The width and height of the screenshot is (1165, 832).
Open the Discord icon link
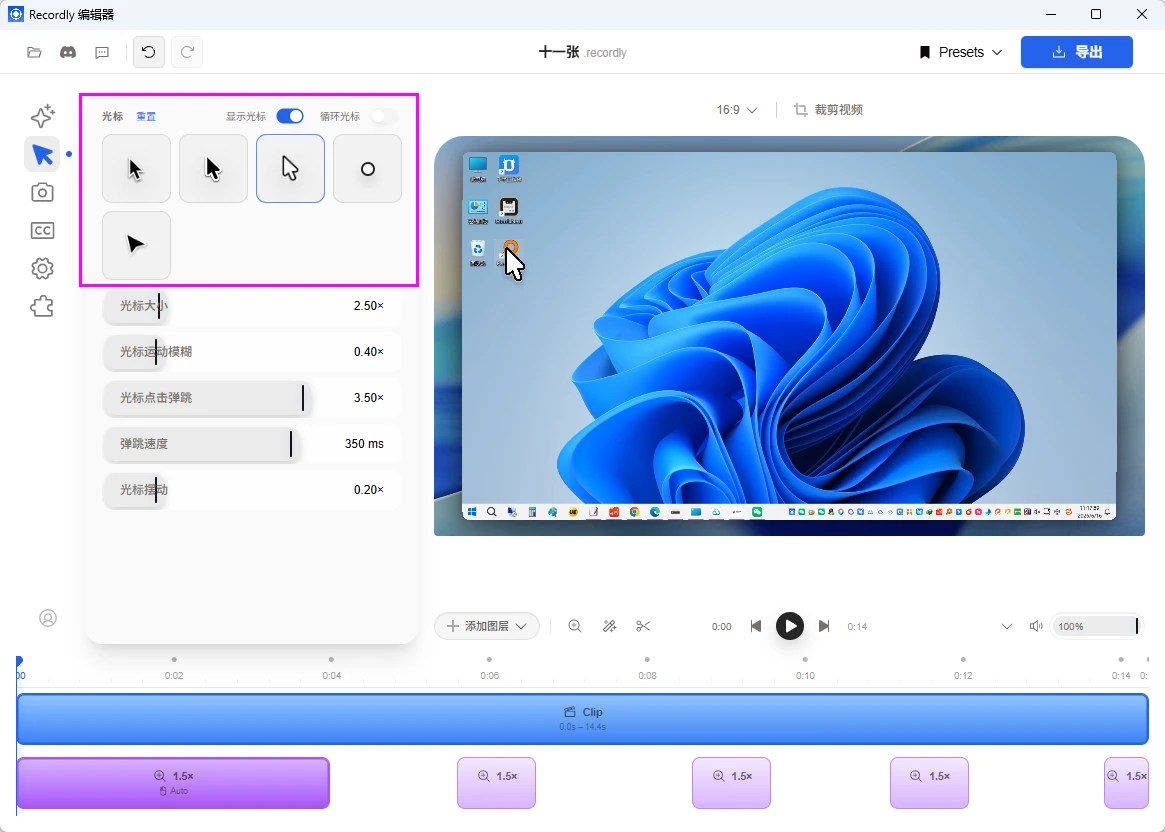pos(68,52)
